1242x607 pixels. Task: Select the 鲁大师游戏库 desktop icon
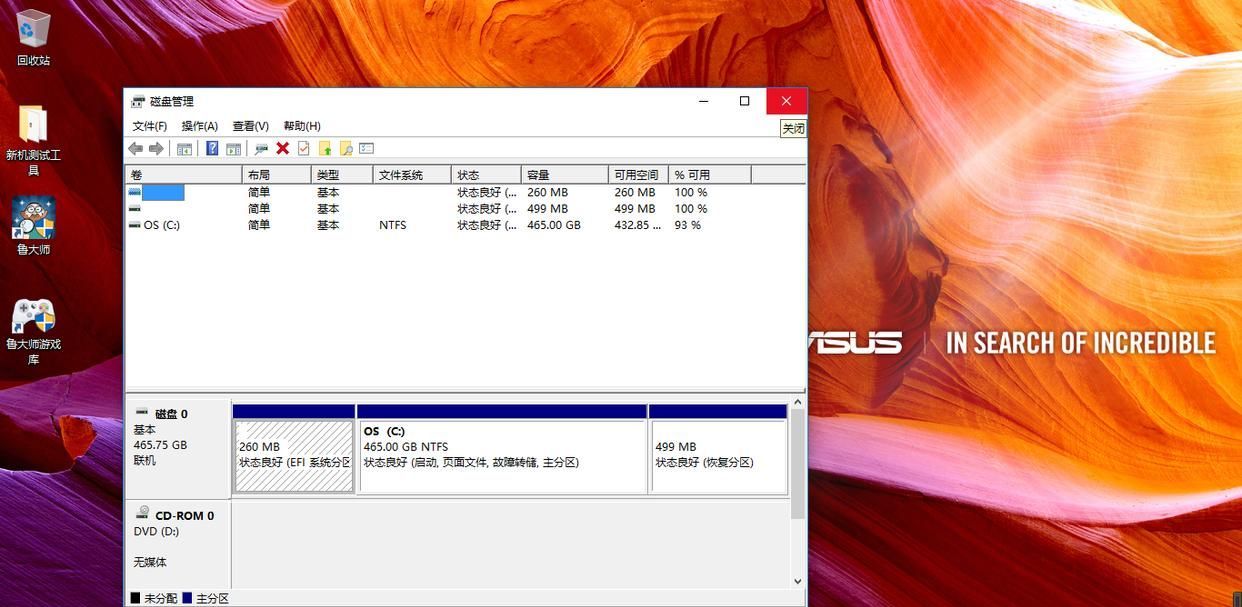(33, 332)
